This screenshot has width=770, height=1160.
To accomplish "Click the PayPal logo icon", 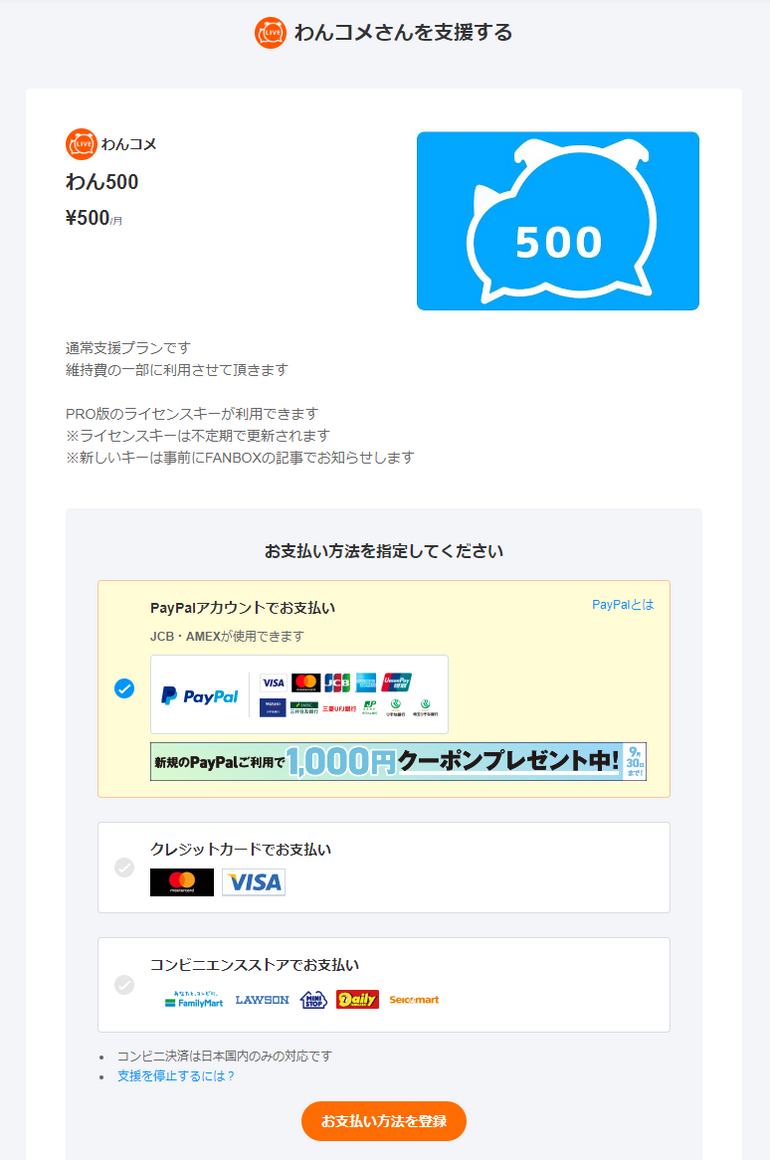I will tap(200, 696).
